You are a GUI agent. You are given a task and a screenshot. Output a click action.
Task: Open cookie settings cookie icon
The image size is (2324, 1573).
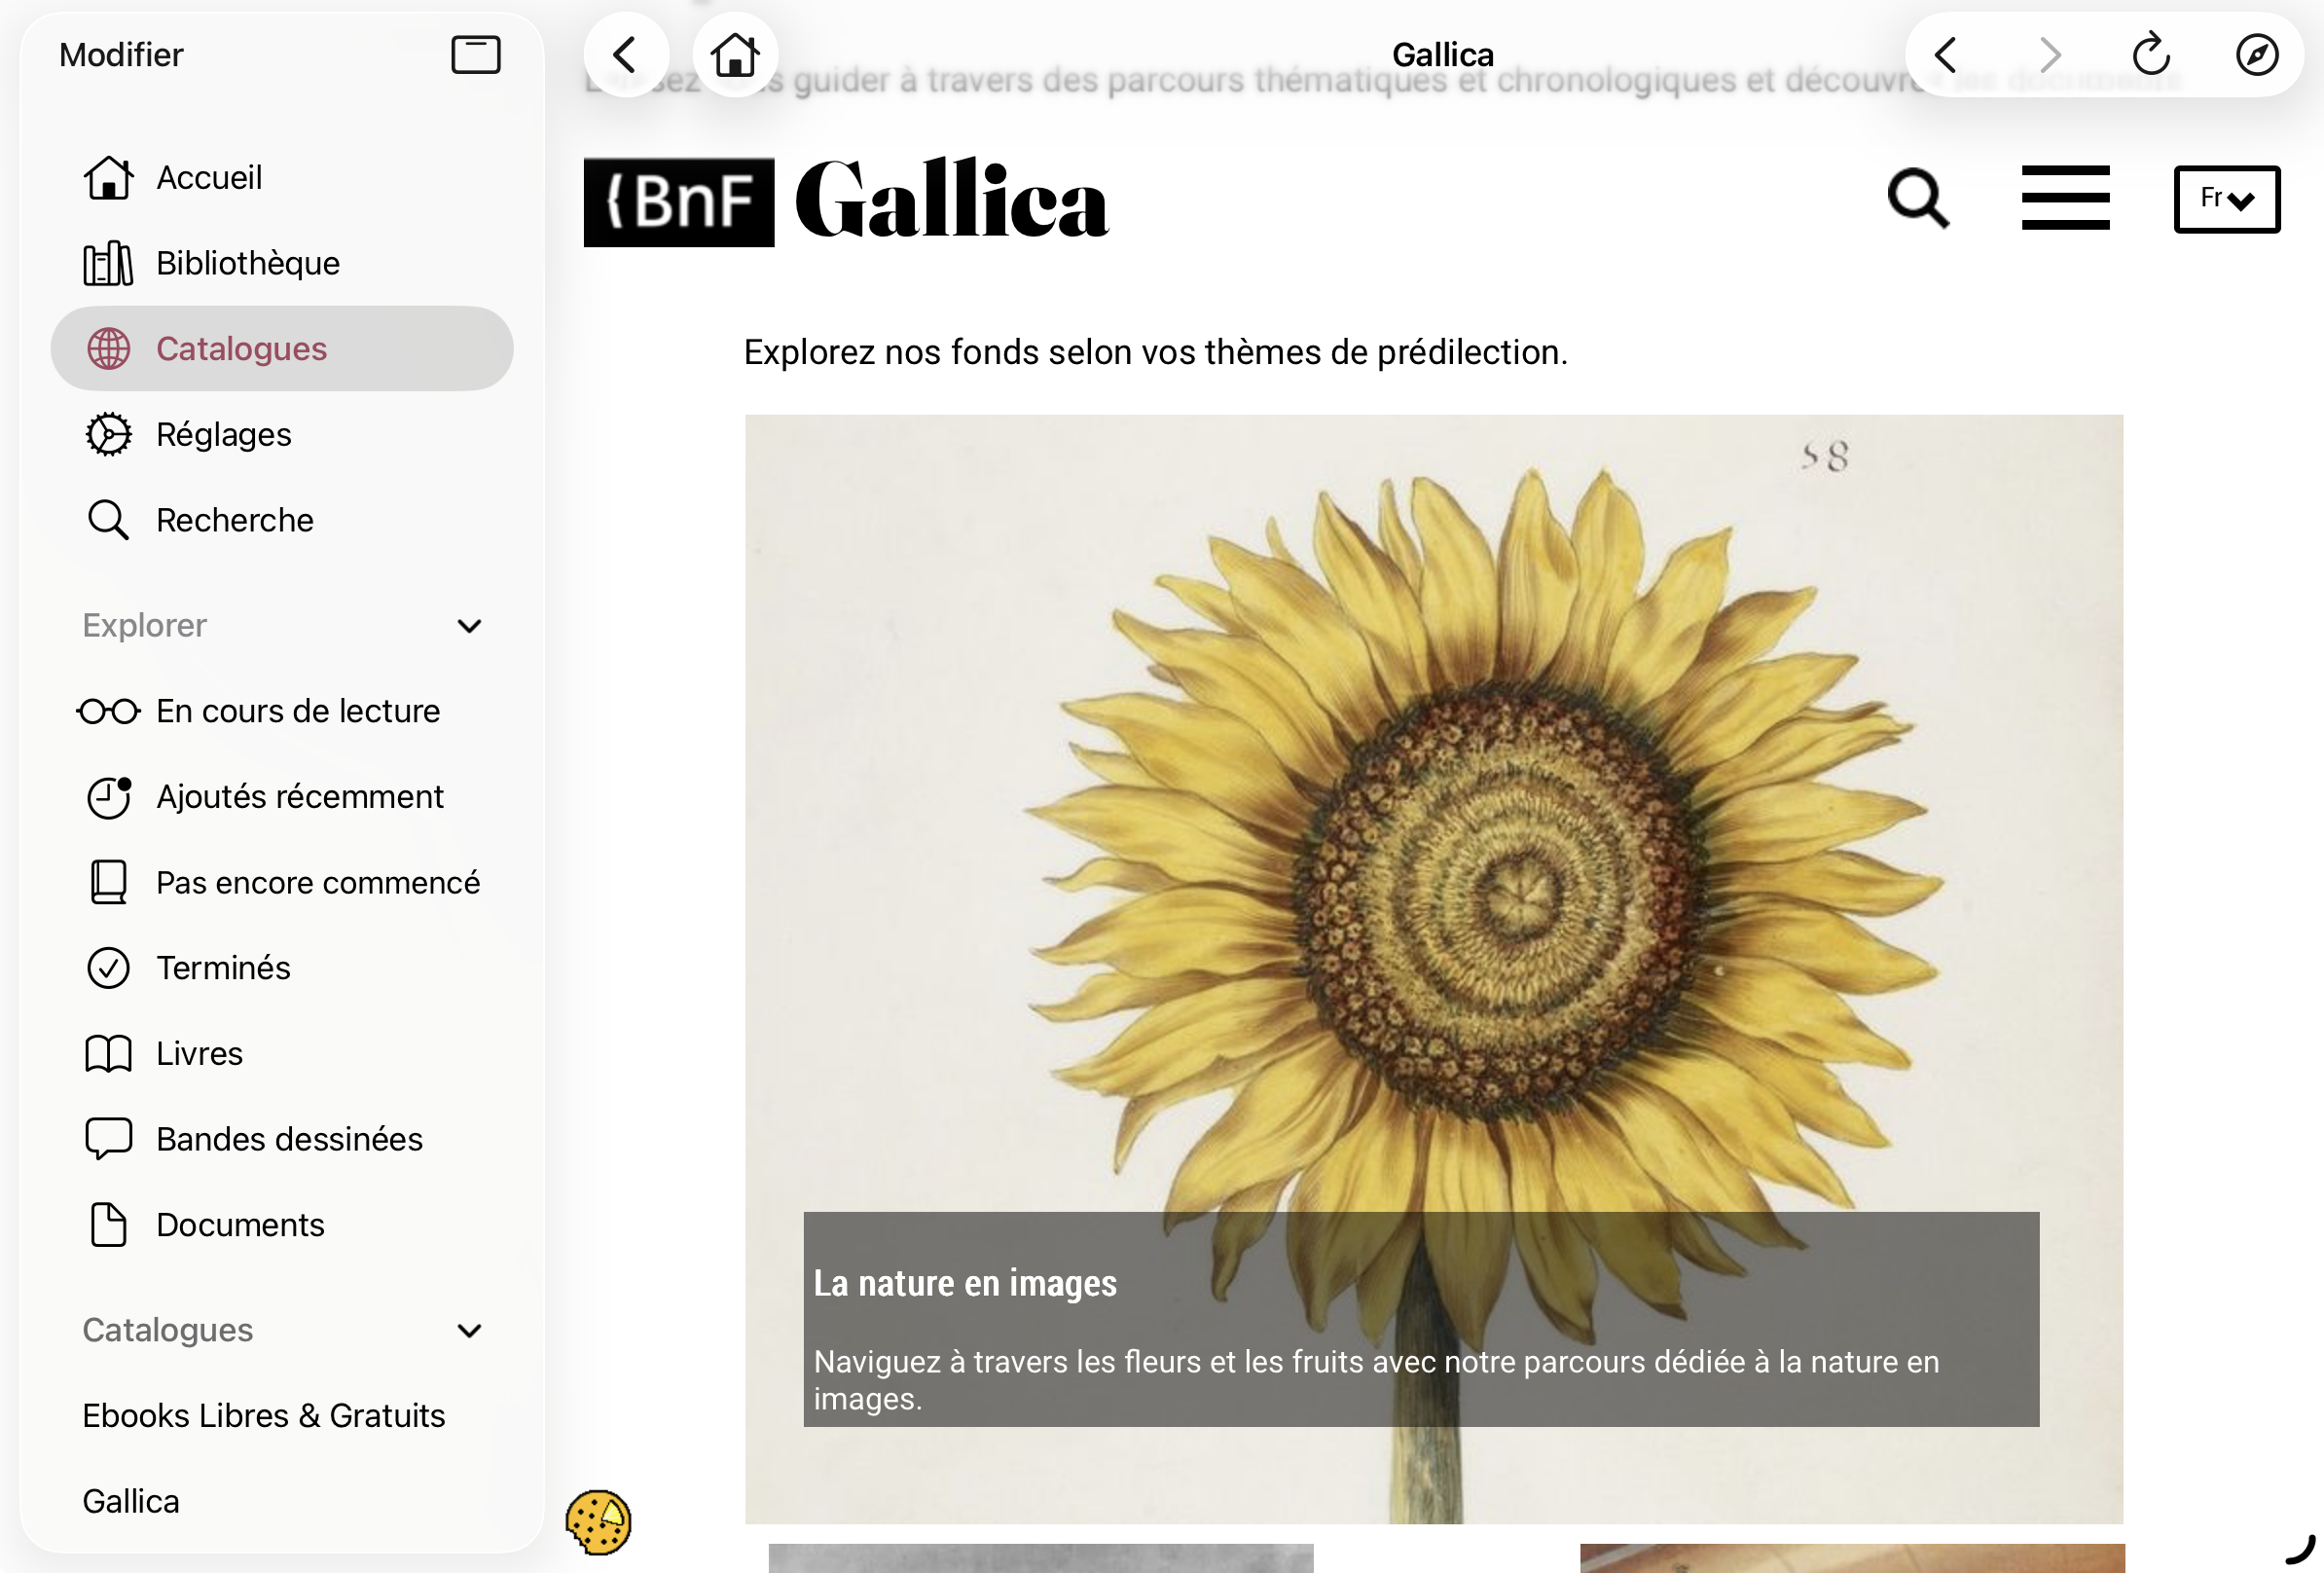point(598,1522)
